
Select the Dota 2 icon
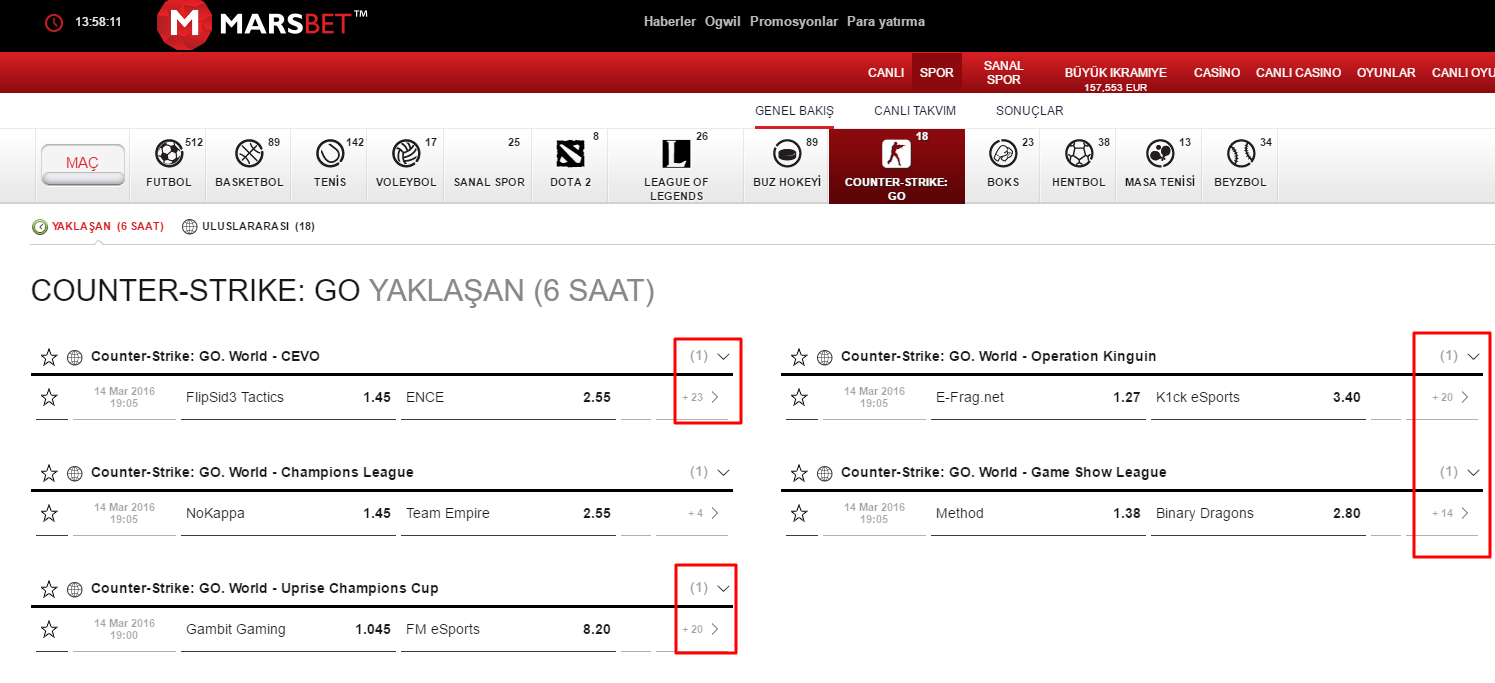point(570,154)
